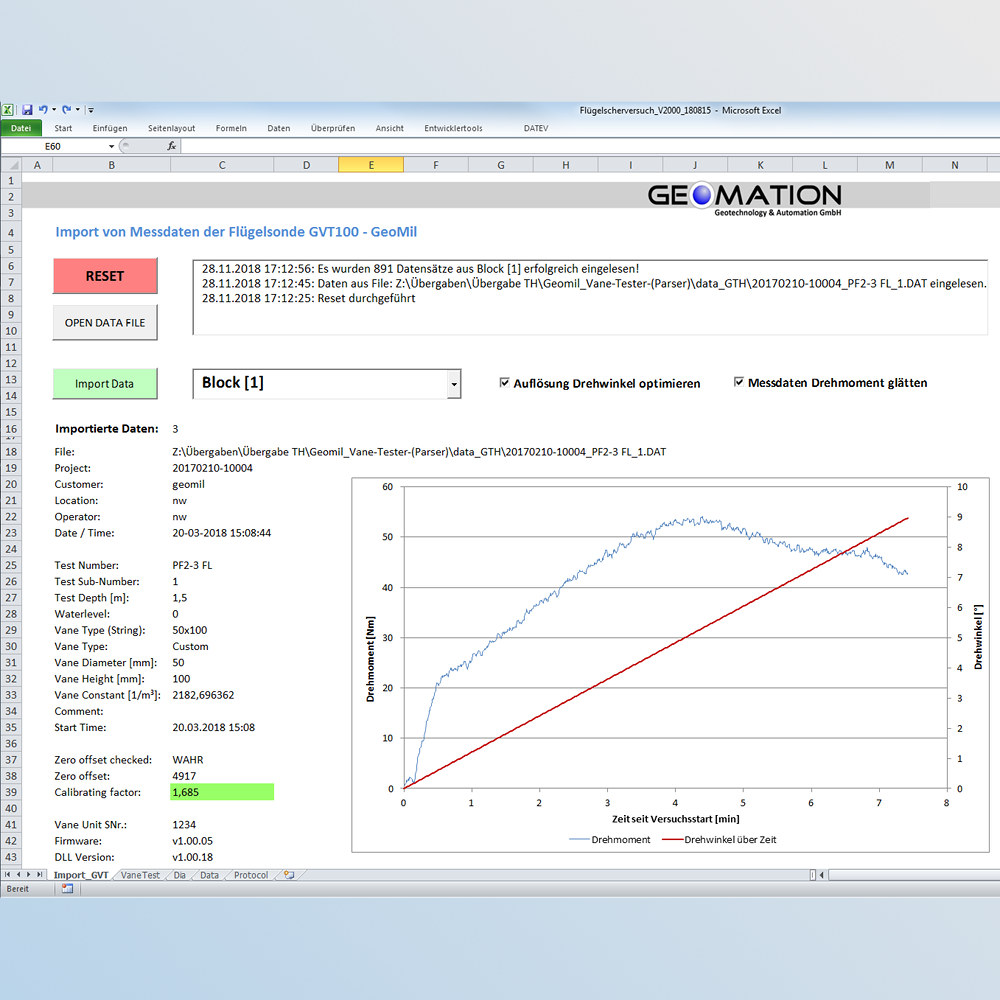
Task: Toggle Auflösung Drehwinkel optimieren checkbox
Action: 504,383
